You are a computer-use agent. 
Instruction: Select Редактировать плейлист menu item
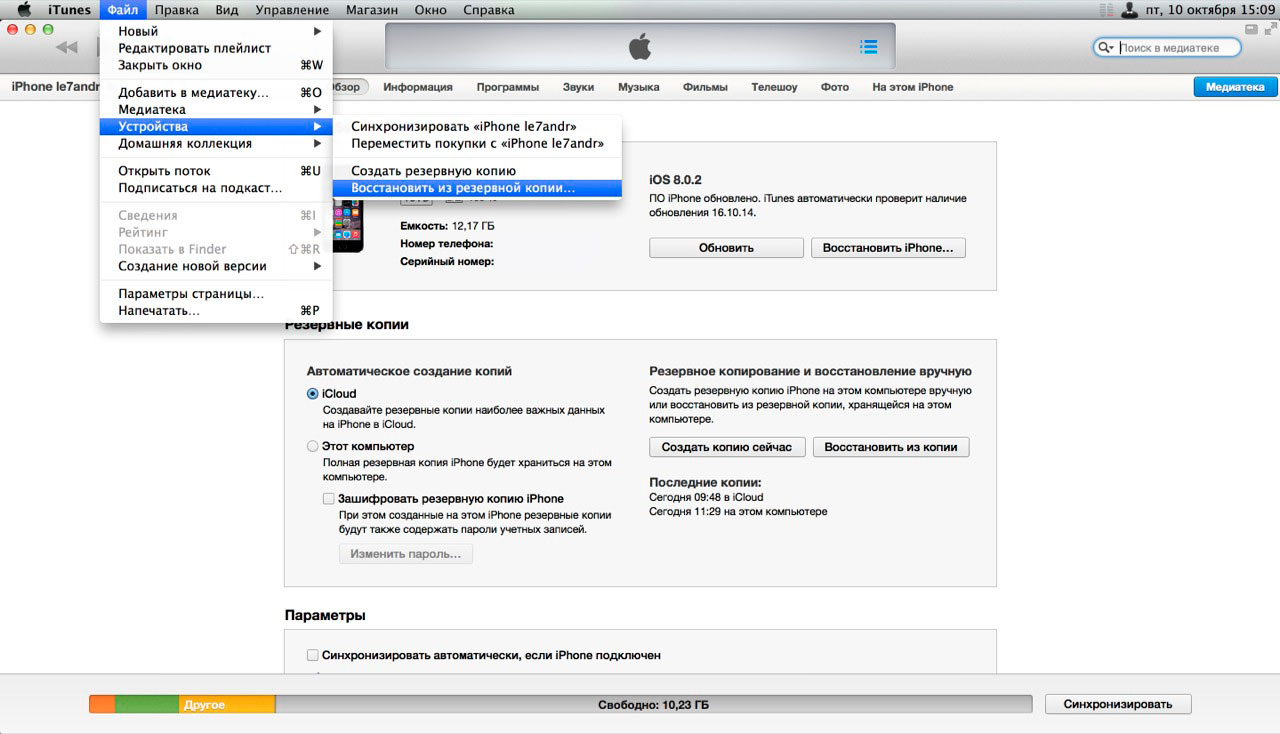click(216, 48)
